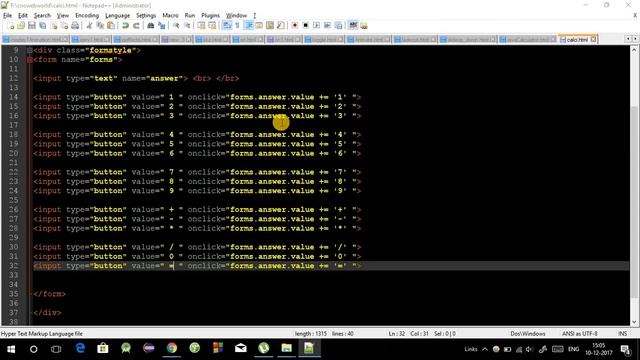640x360 pixels.
Task: Click the Dos\Windows status bar entry
Action: coord(528,333)
